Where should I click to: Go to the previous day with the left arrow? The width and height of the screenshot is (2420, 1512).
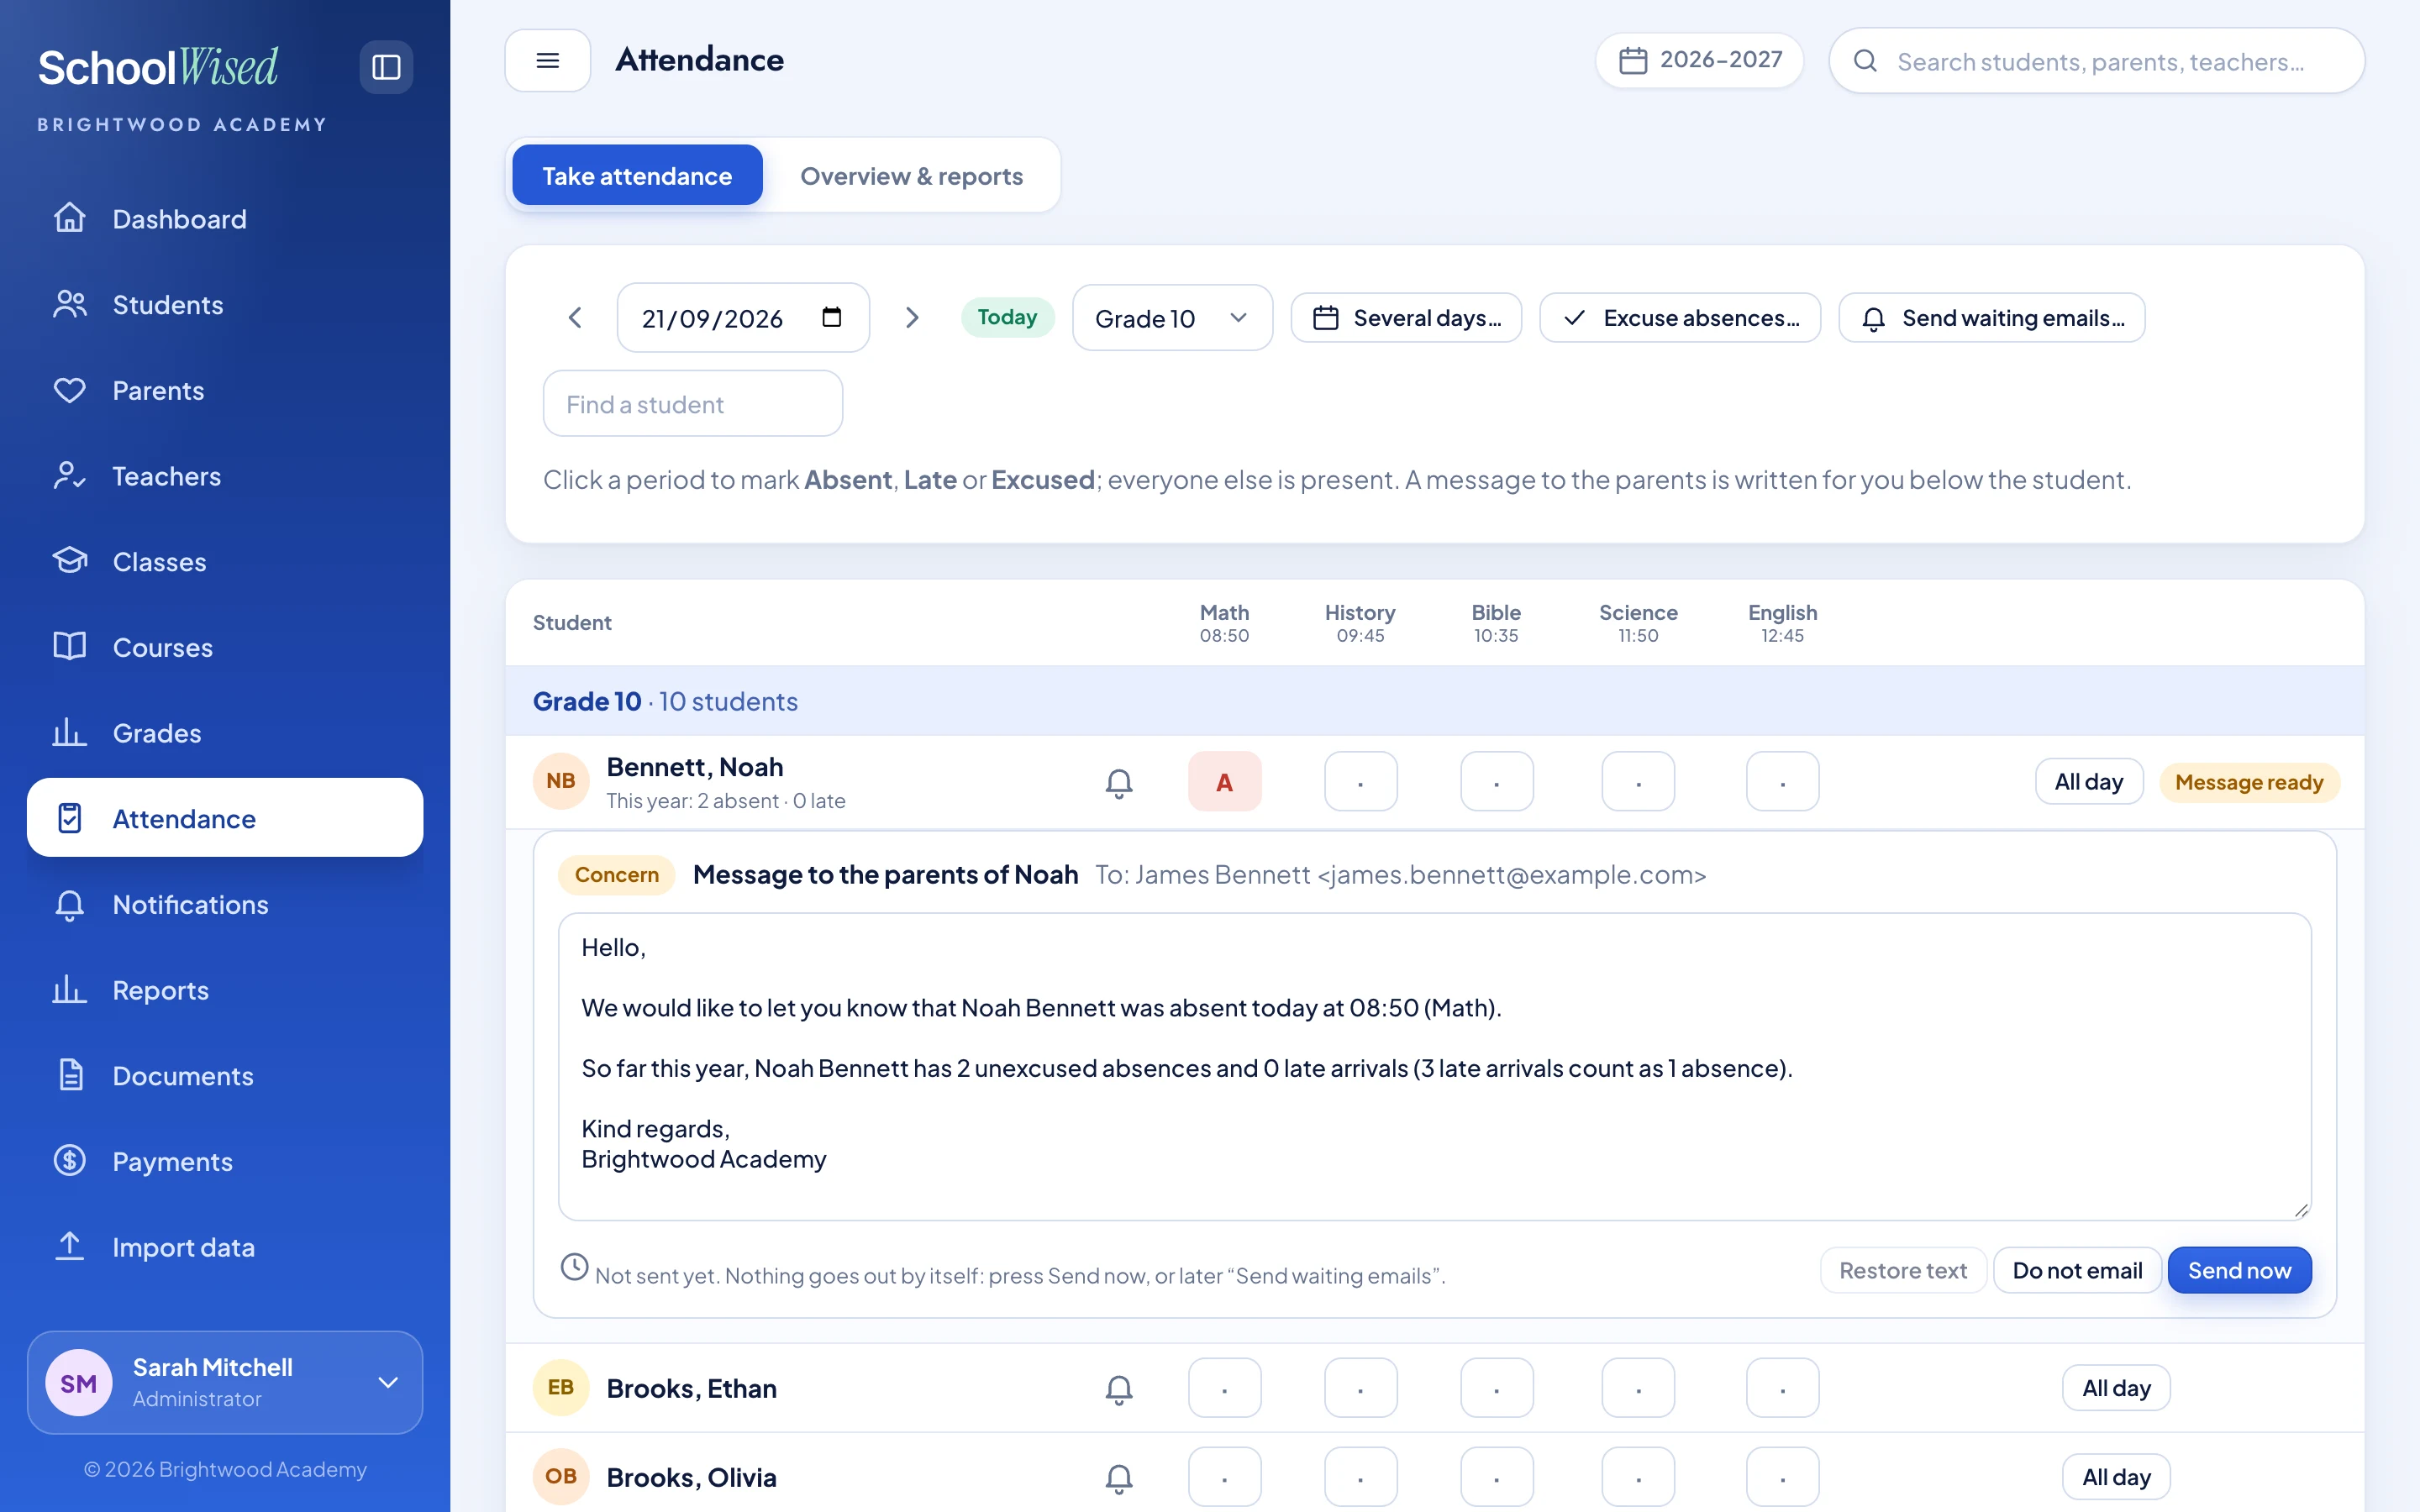(x=575, y=318)
